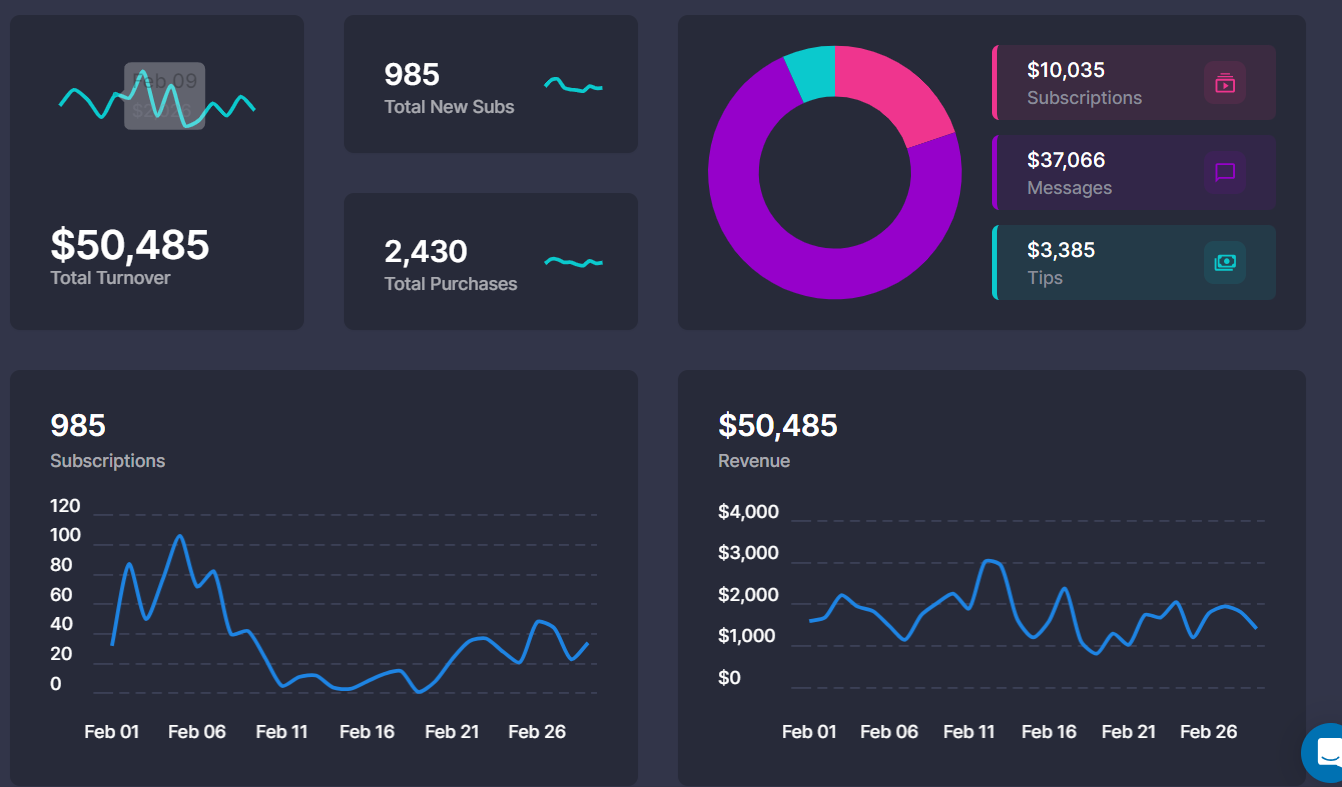Click Feb 16 on the Subscriptions chart axis
This screenshot has height=787, width=1342.
pos(367,732)
